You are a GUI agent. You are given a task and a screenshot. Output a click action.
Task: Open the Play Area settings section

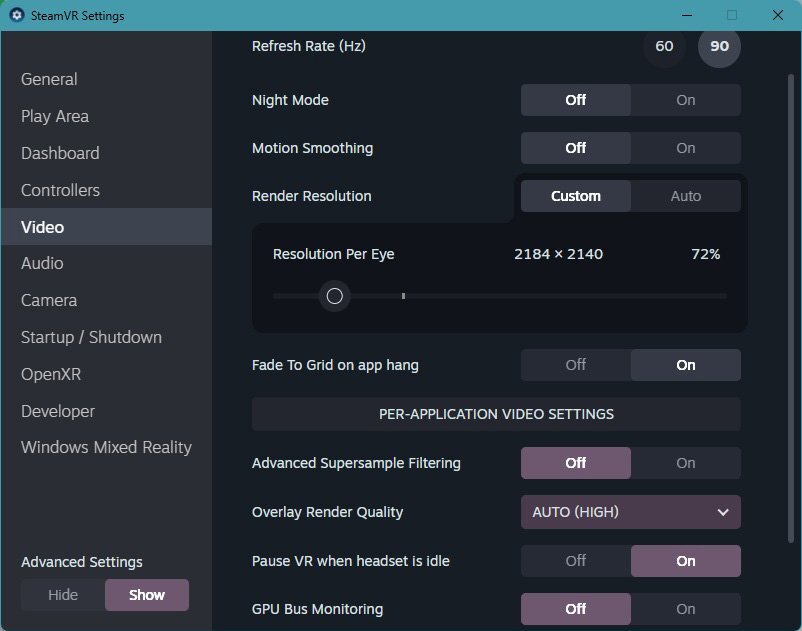106,116
